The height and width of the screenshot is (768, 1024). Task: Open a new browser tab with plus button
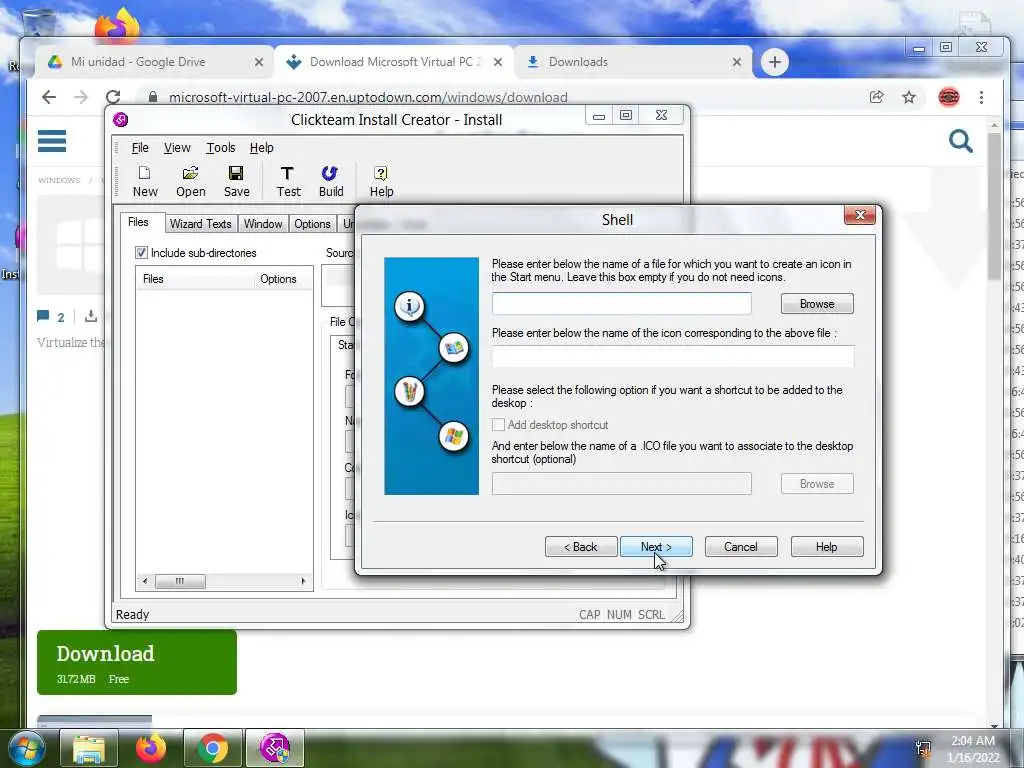pos(775,62)
